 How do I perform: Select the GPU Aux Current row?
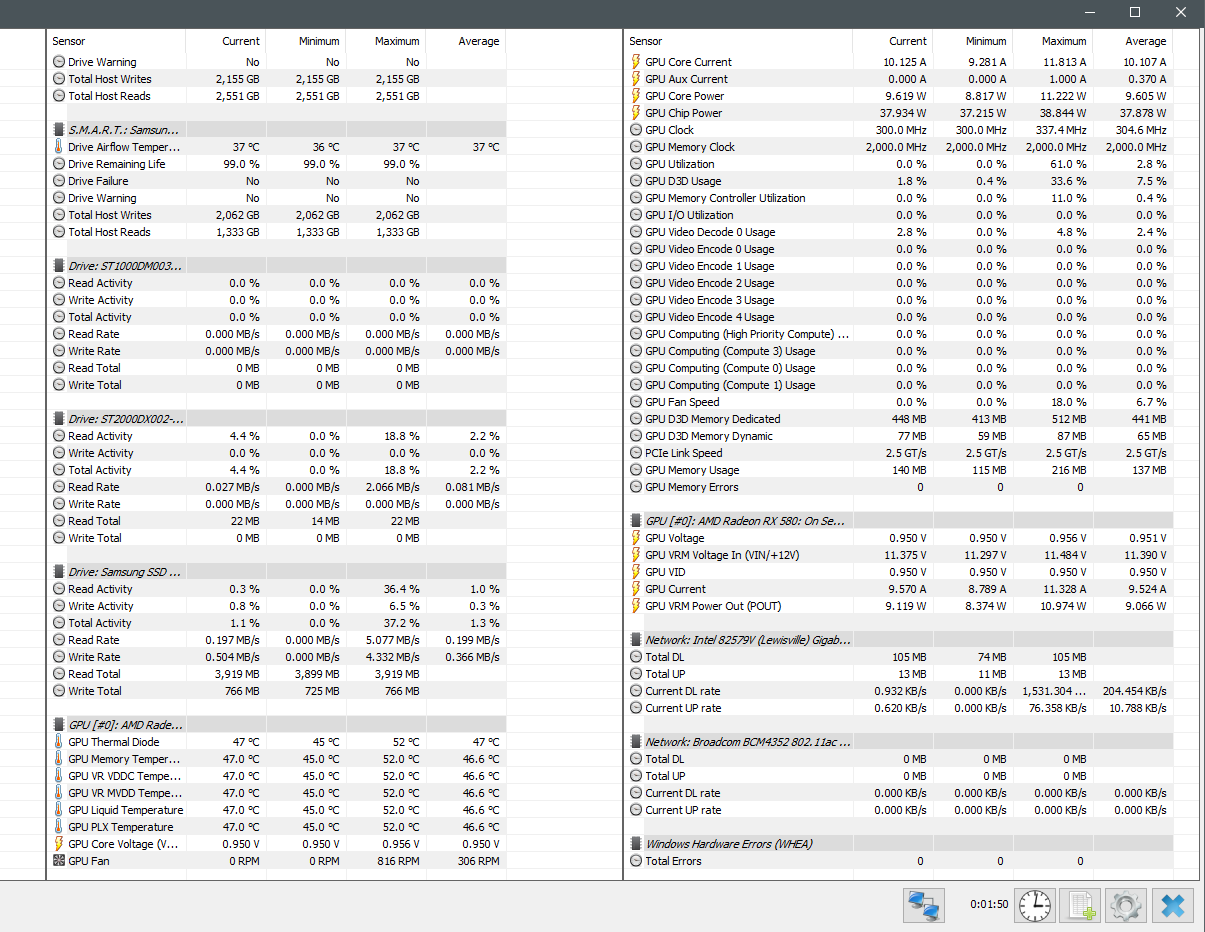click(x=899, y=79)
